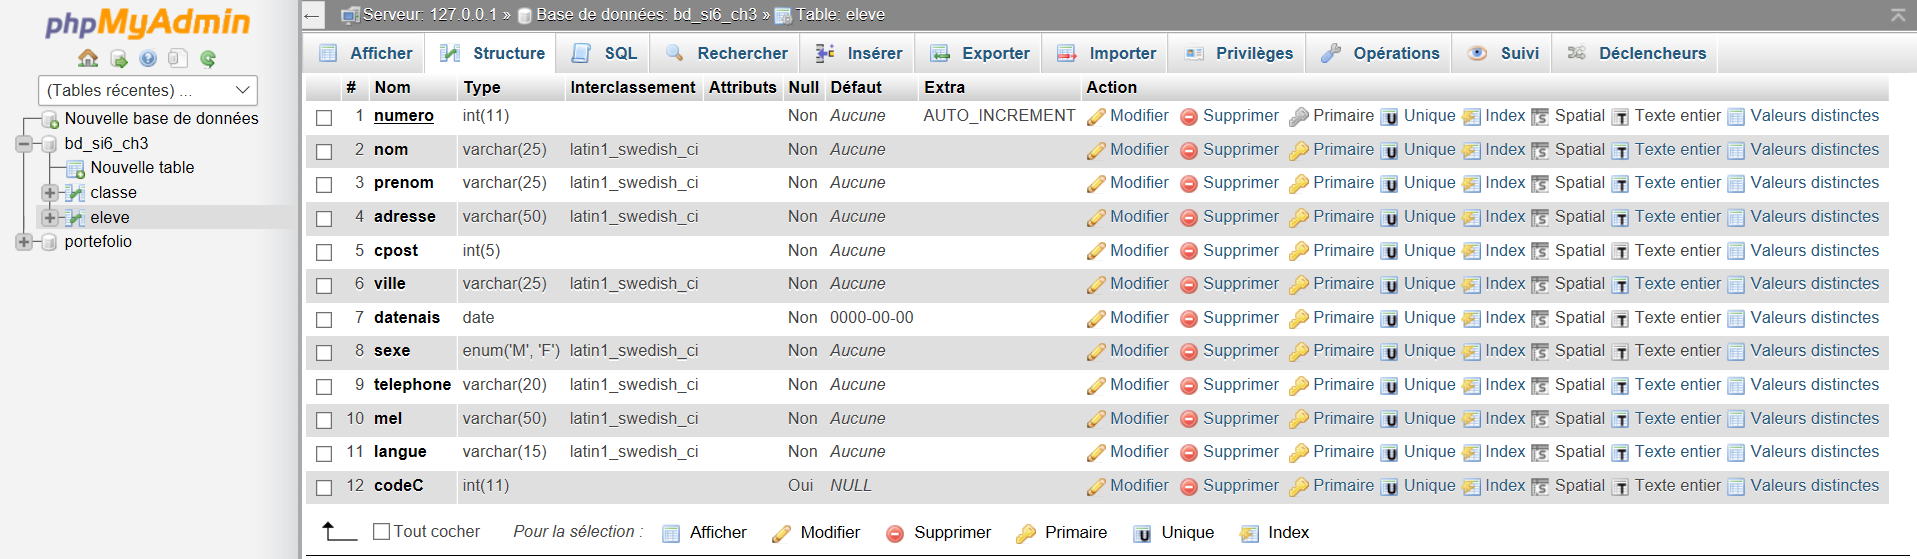1917x559 pixels.
Task: Click the log out icon beside home
Action: pyautogui.click(x=118, y=58)
